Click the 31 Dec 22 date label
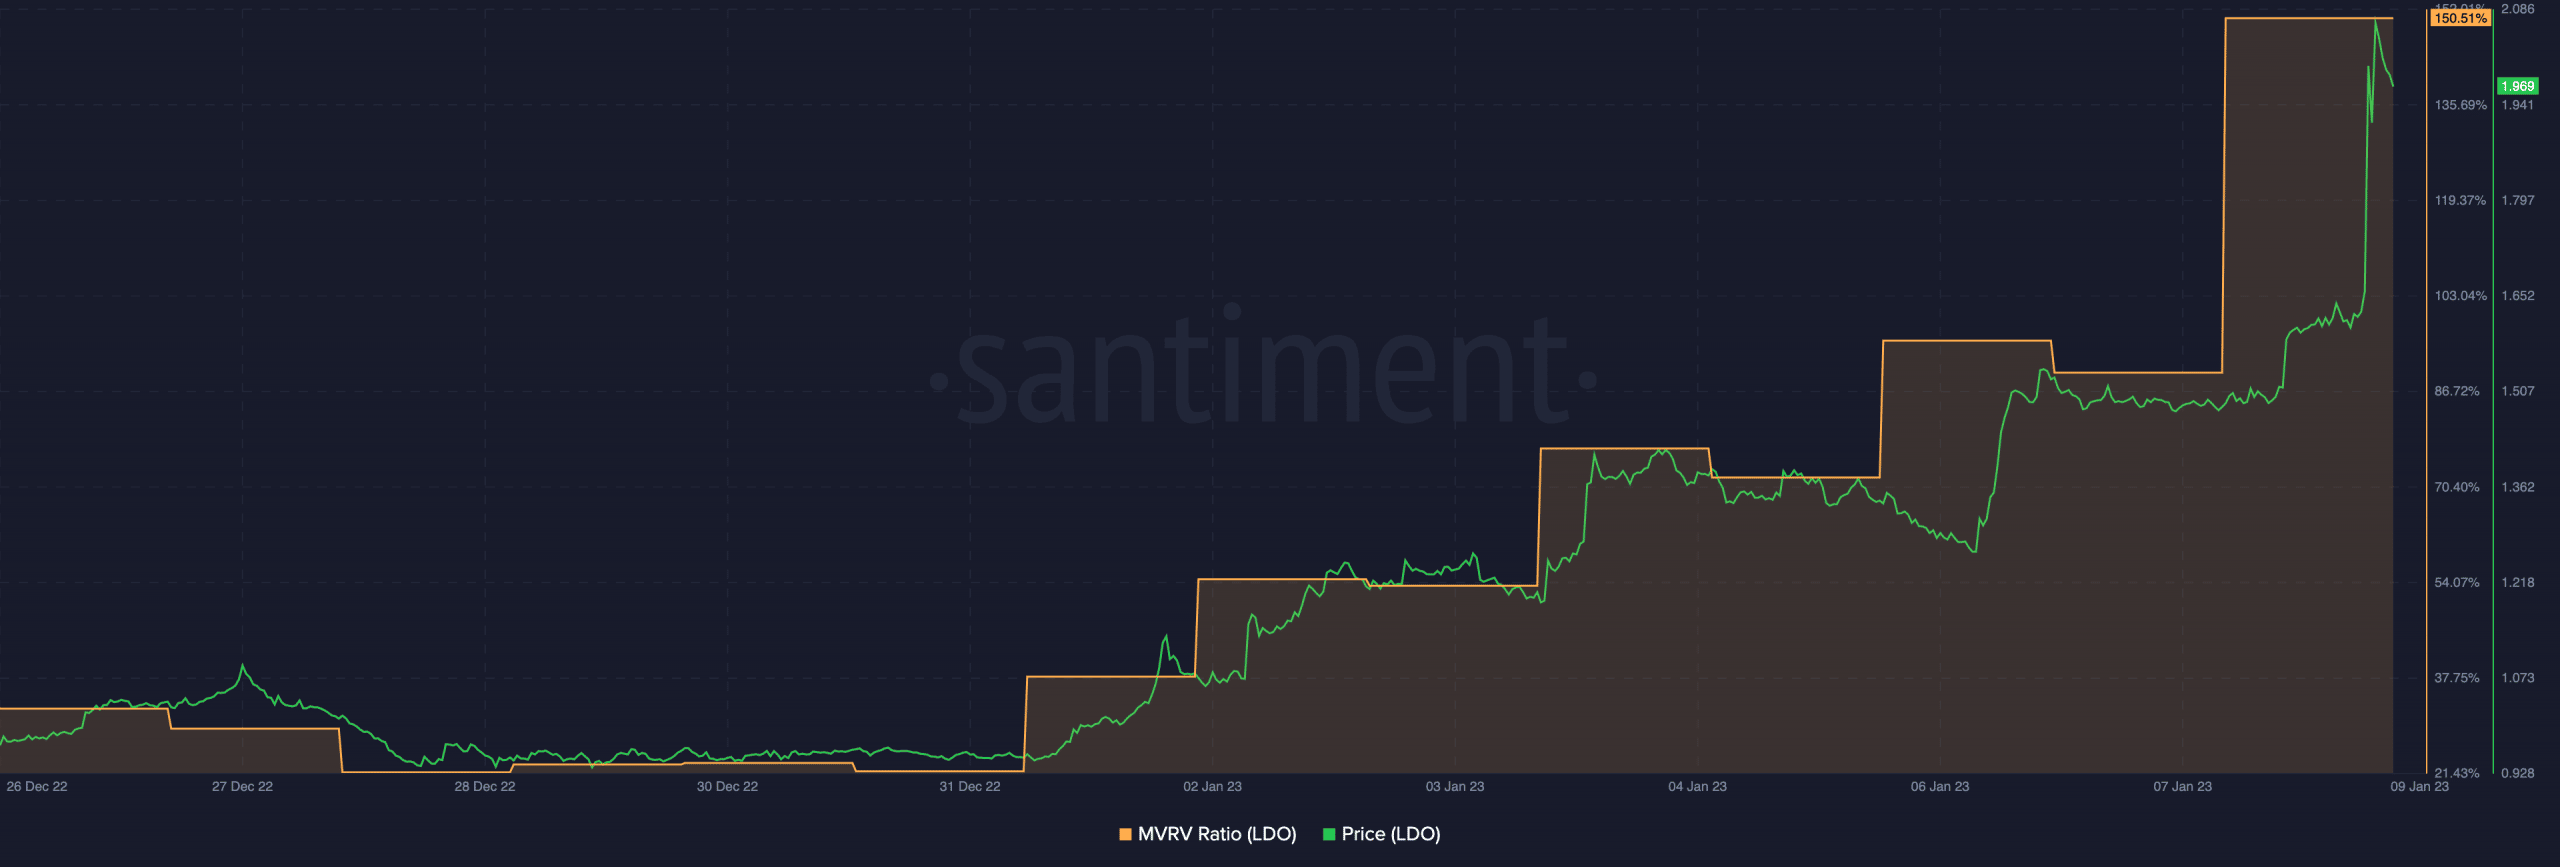Screen dimensions: 2560x867 point(970,786)
